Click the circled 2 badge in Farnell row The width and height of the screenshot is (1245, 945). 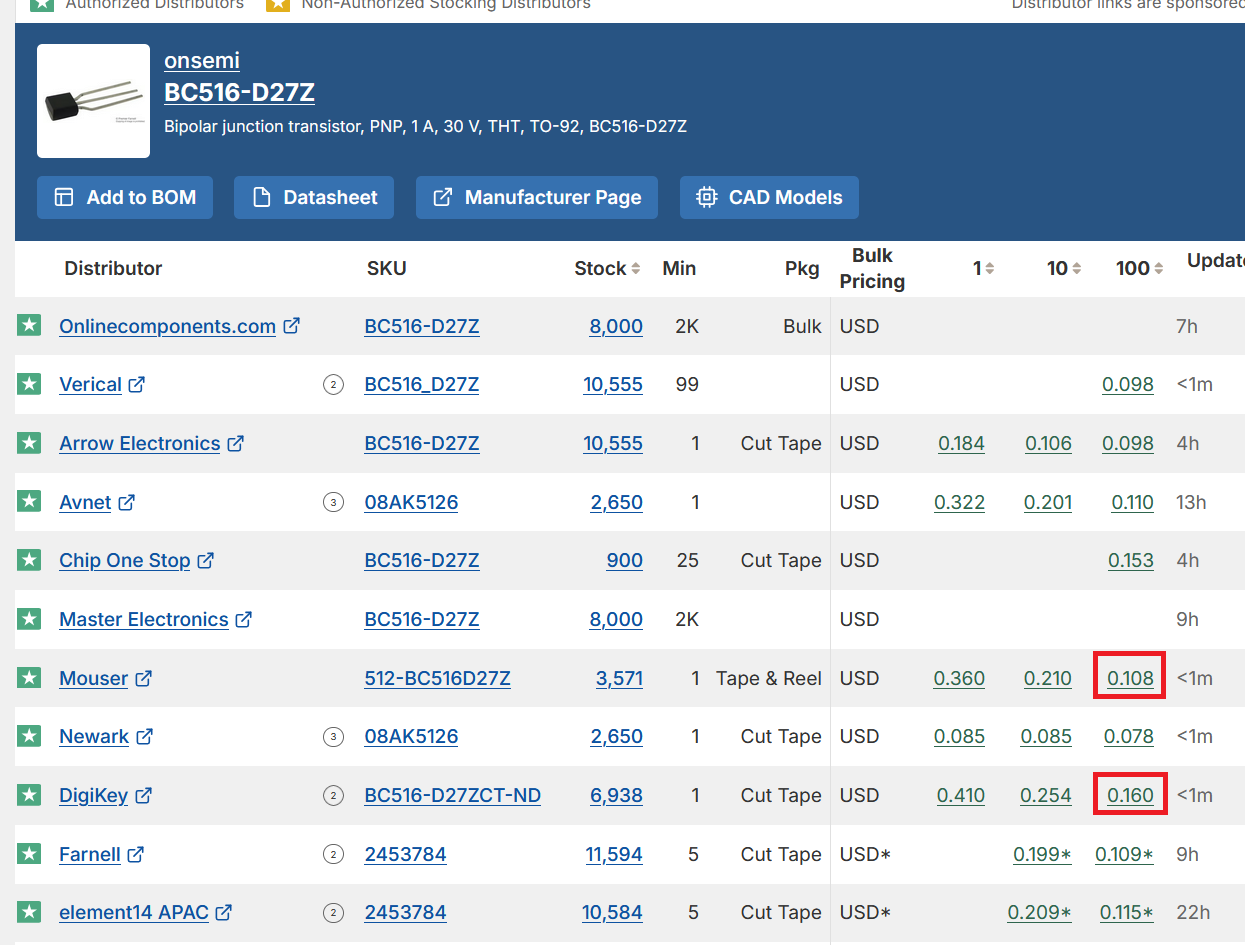tap(333, 855)
